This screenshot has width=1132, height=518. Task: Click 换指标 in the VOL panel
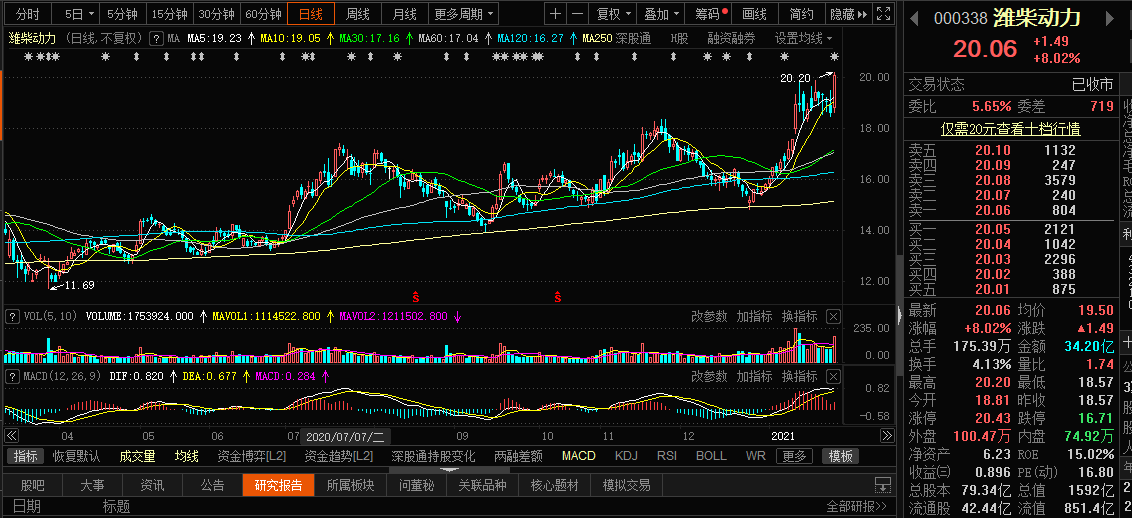(799, 316)
